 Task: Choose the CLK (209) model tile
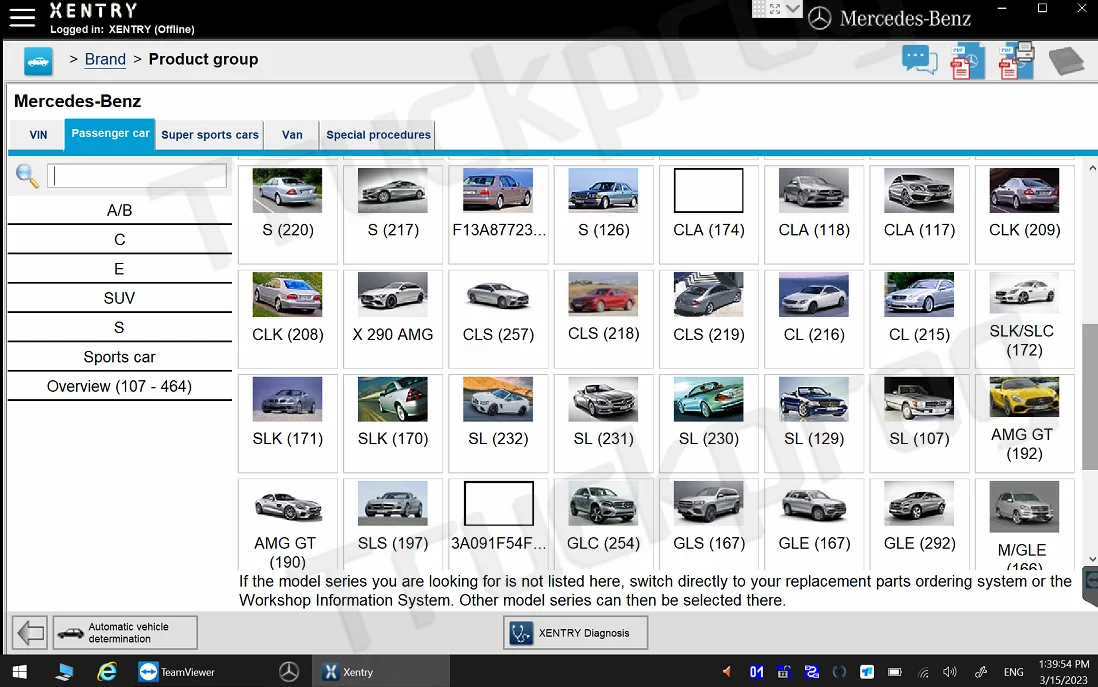[1024, 214]
